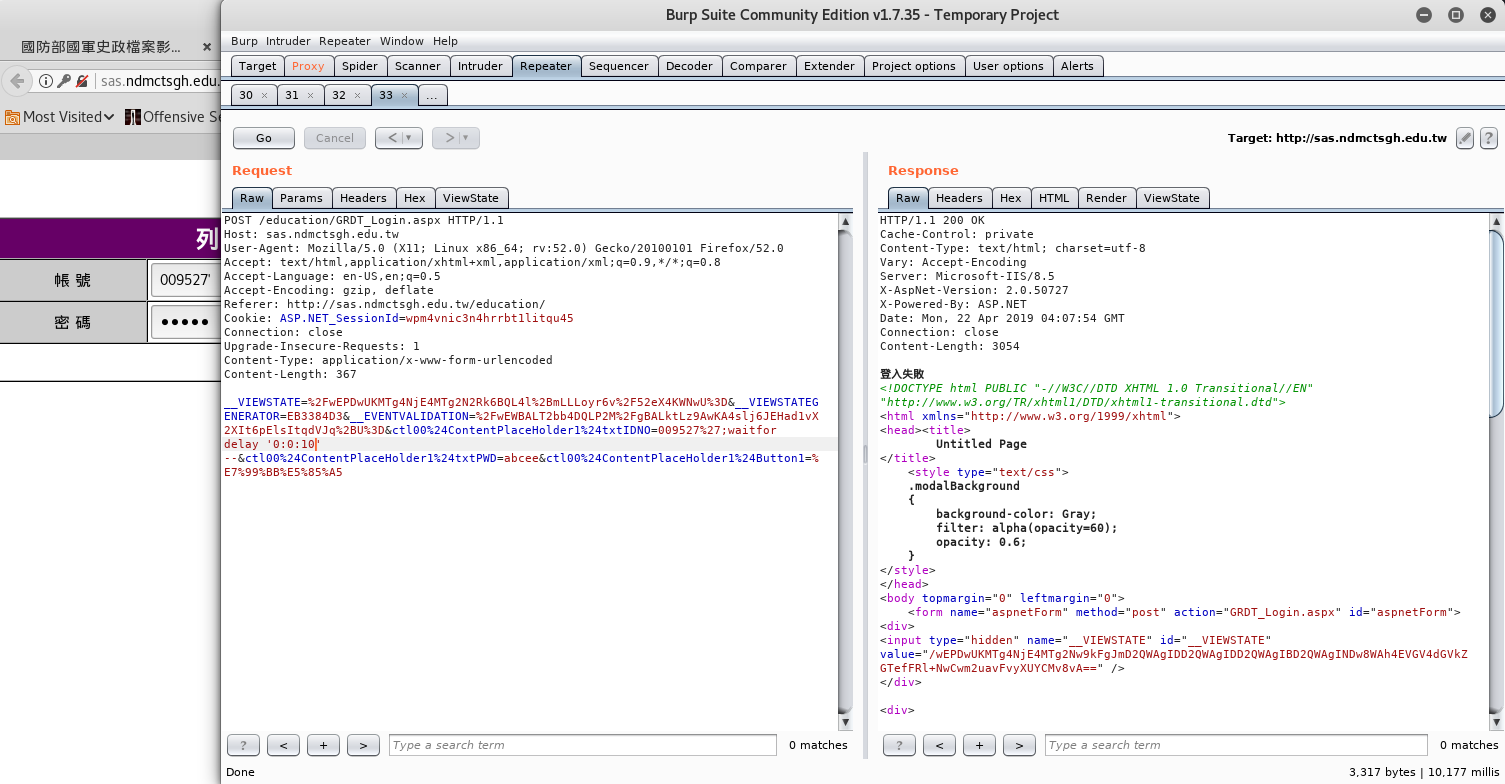Open the Help menu
The width and height of the screenshot is (1505, 784).
445,41
